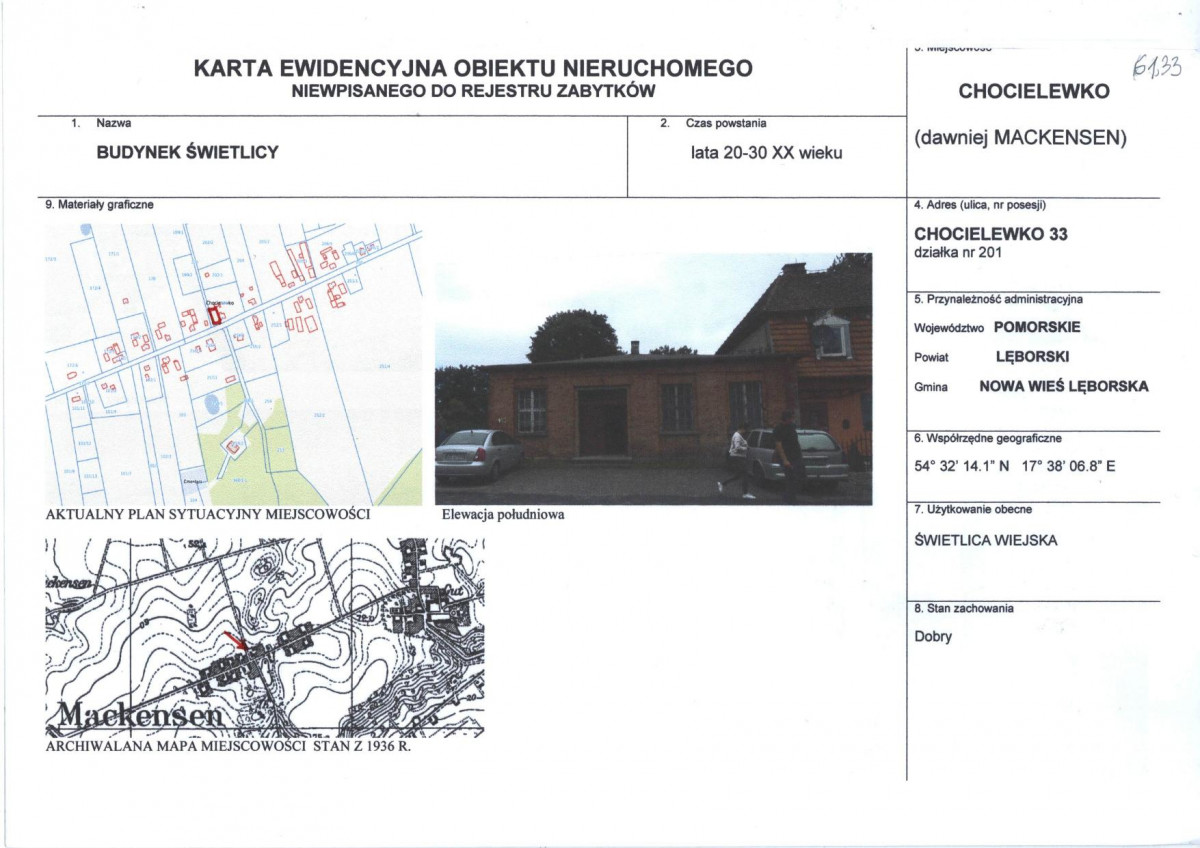Select the condition value 'Dobry'
Image resolution: width=1200 pixels, height=848 pixels.
pos(933,637)
